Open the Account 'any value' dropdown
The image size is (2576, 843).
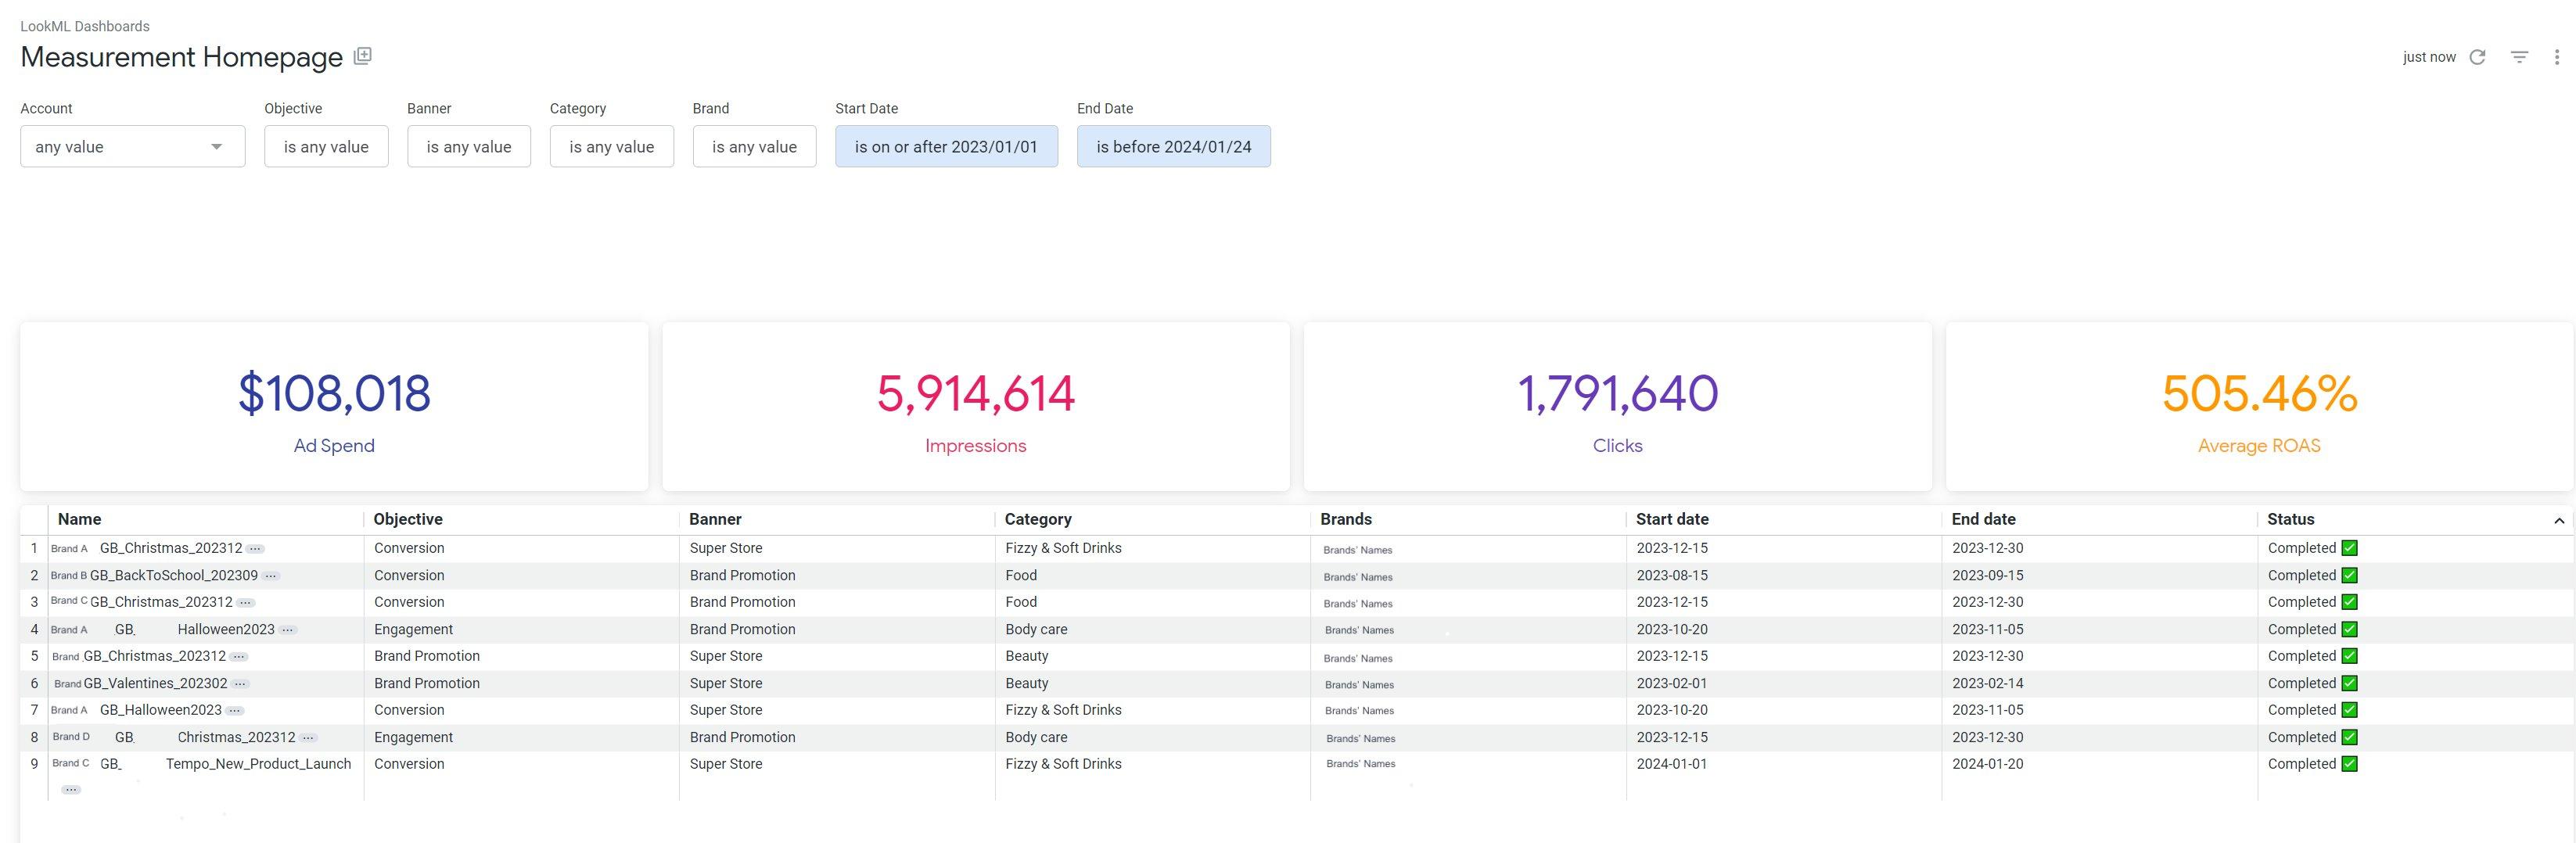[x=132, y=146]
